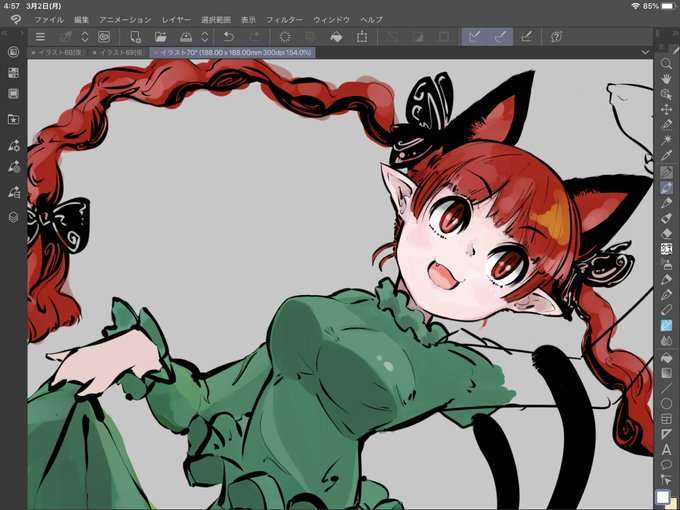Image resolution: width=680 pixels, height=510 pixels.
Task: Open the Clip Studio Paint logo menu
Action: pos(15,20)
